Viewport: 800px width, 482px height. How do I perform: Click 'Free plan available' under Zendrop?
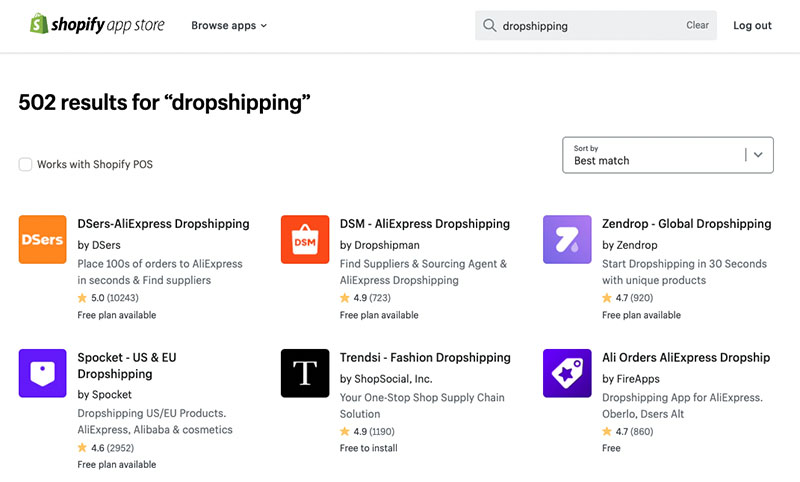pos(641,315)
